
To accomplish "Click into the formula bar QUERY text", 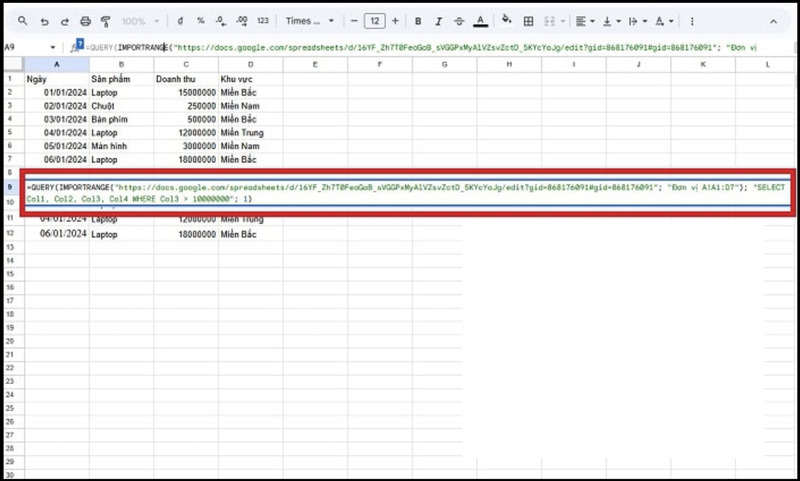I will (422, 47).
